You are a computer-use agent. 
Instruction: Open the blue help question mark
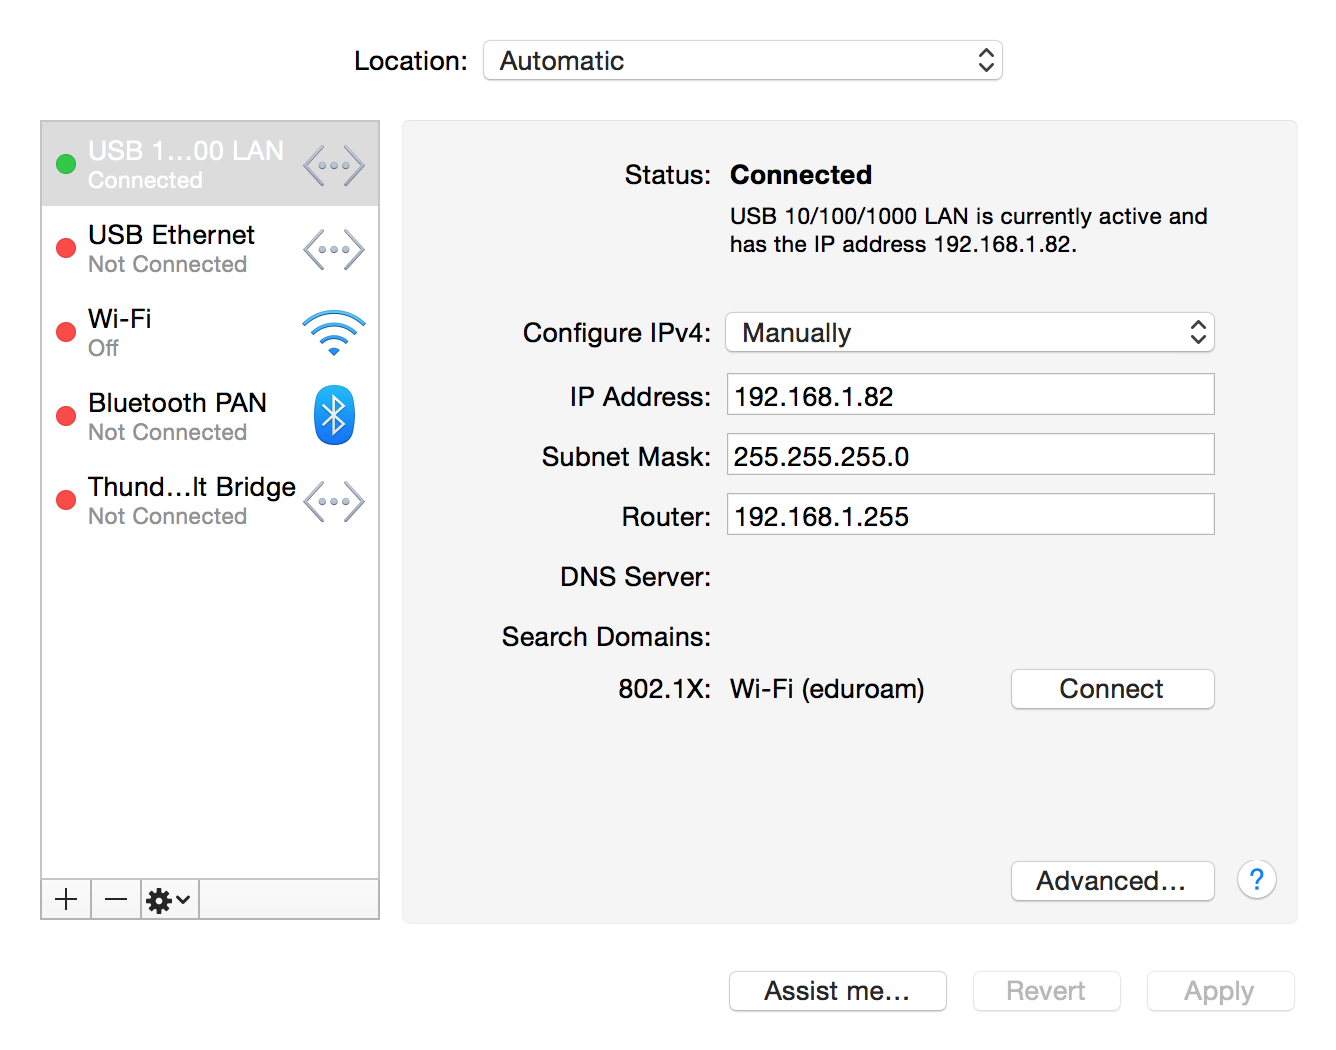click(1256, 880)
